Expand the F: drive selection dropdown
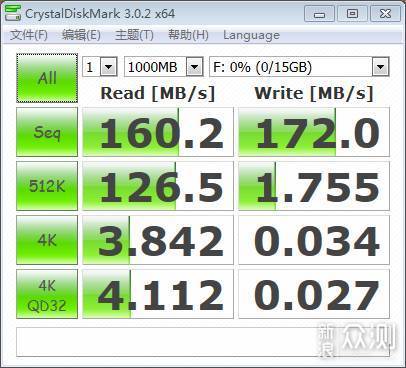Viewport: 406px width, 368px height. click(x=299, y=67)
